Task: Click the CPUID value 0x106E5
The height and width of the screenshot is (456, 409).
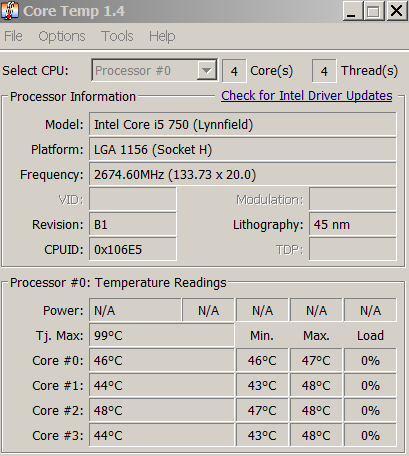Action: 133,249
